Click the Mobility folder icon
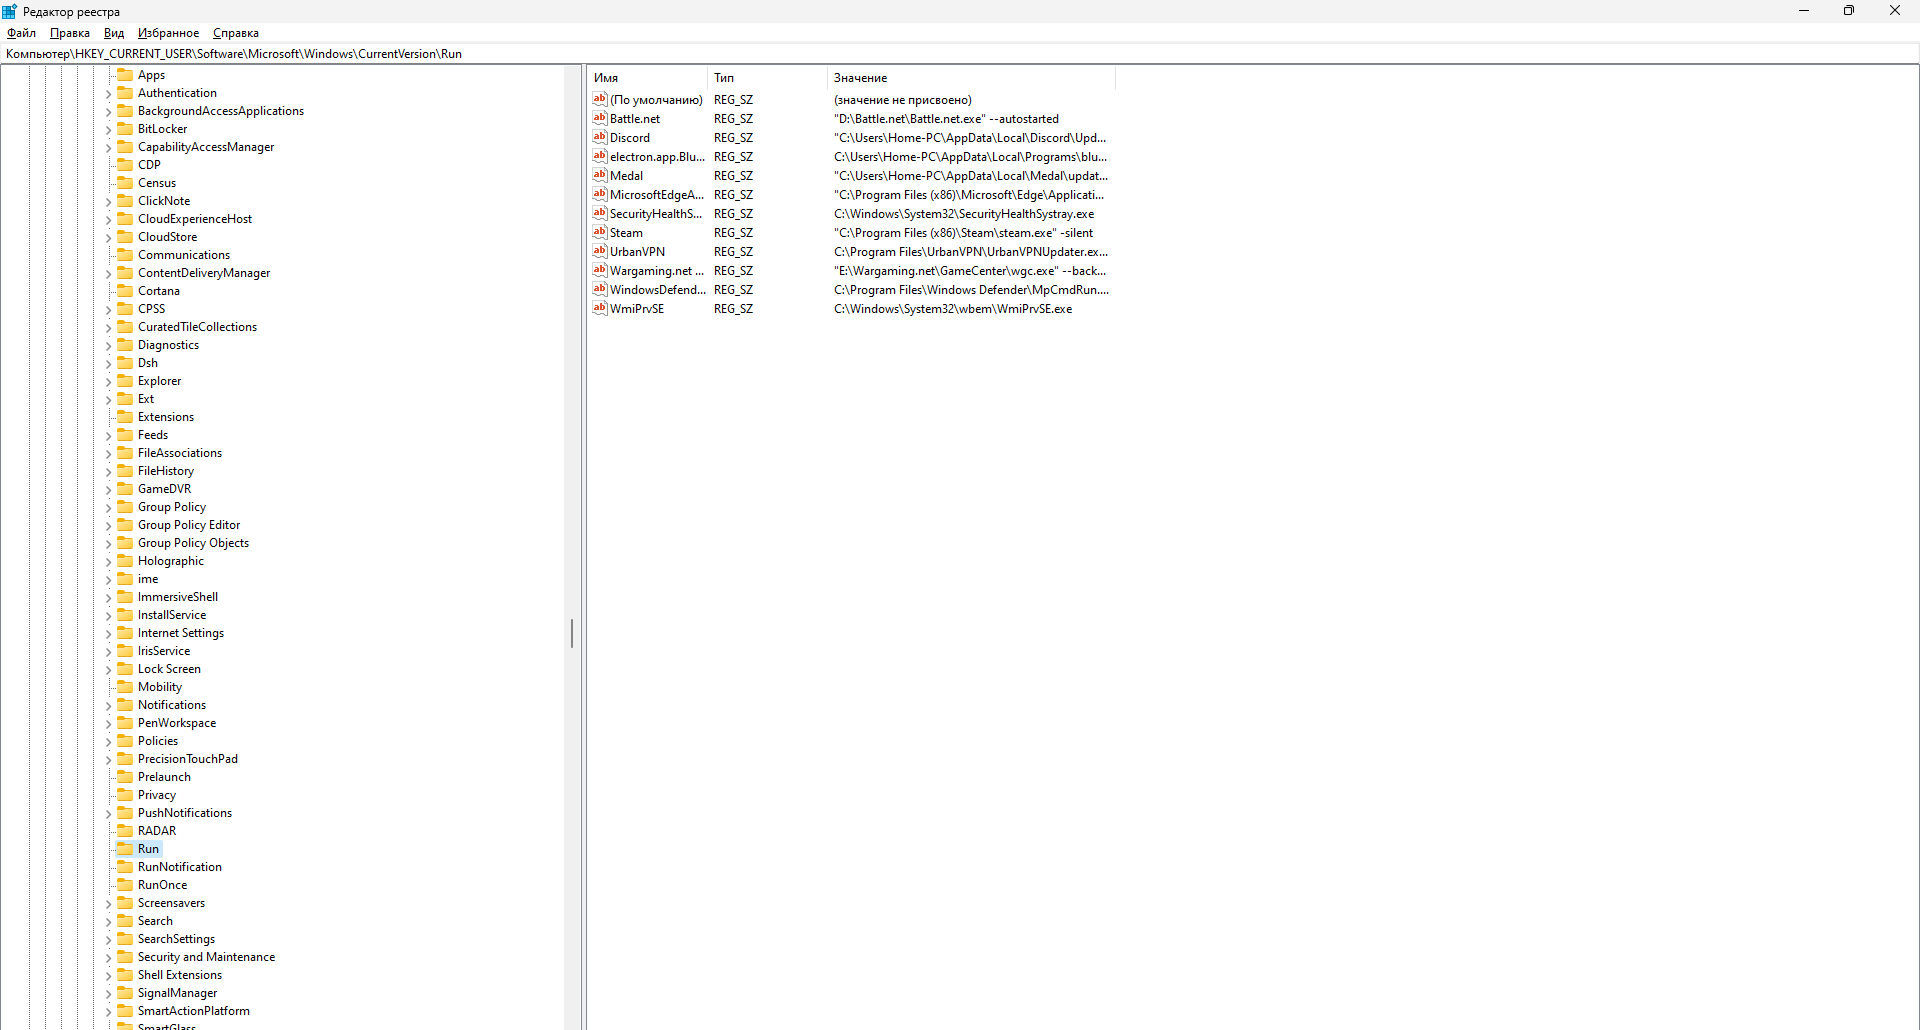 pos(125,686)
